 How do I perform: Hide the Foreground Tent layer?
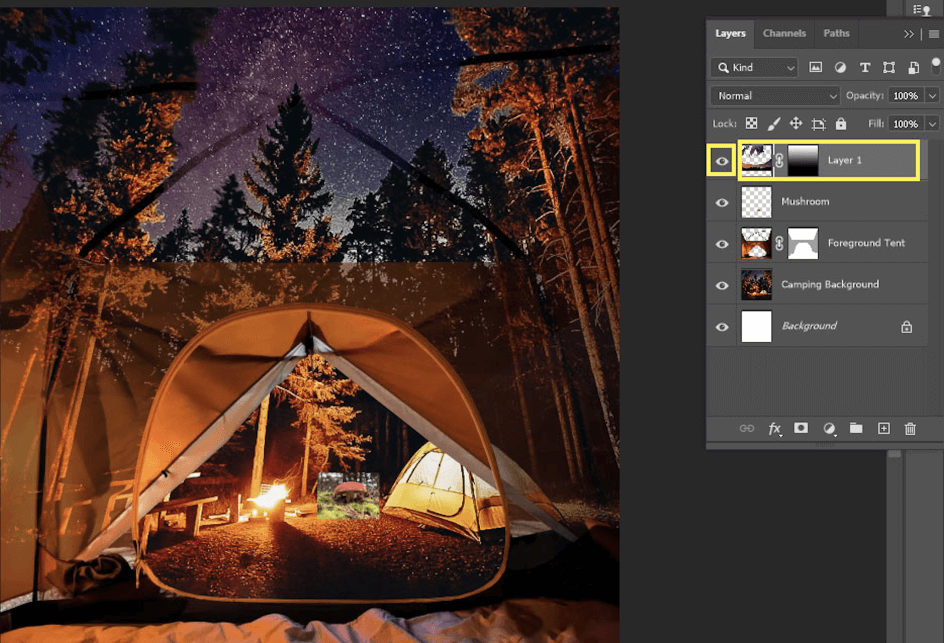coord(722,244)
